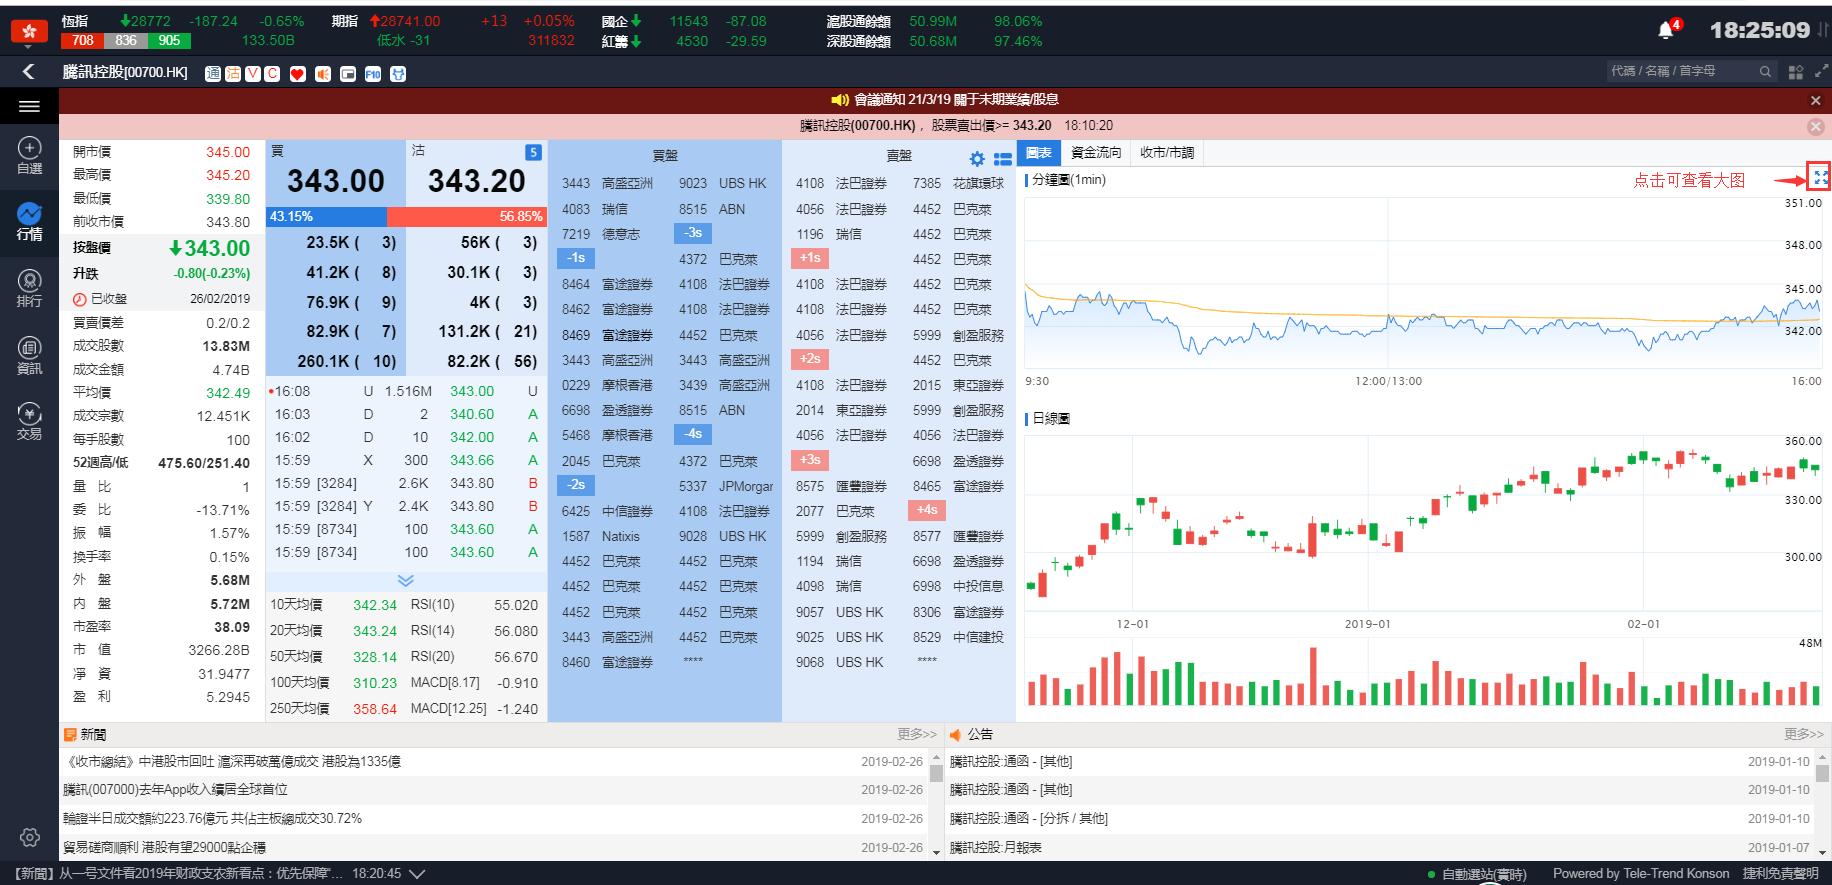Click 10天均價 value 342.34

[x=375, y=605]
